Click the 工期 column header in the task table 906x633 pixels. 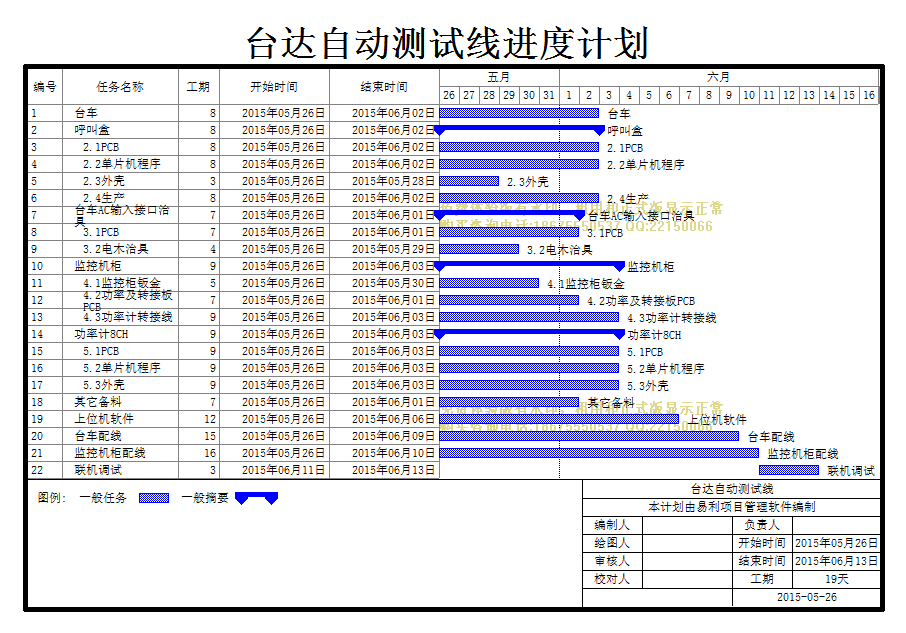[x=198, y=87]
